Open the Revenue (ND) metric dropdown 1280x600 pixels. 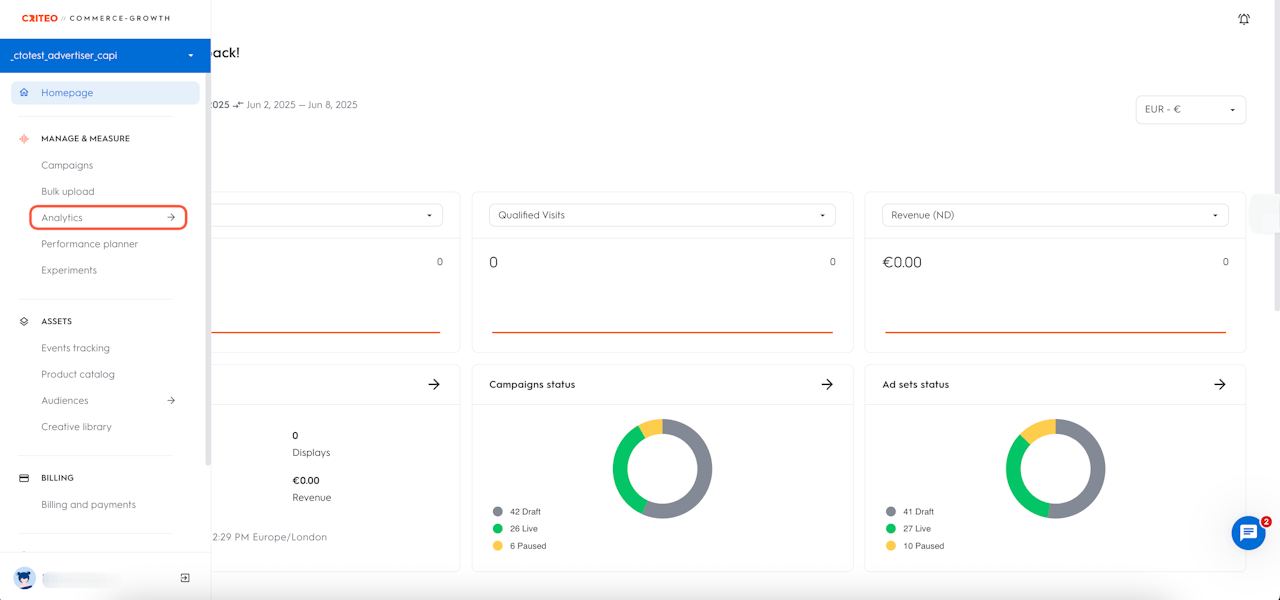(x=1054, y=215)
